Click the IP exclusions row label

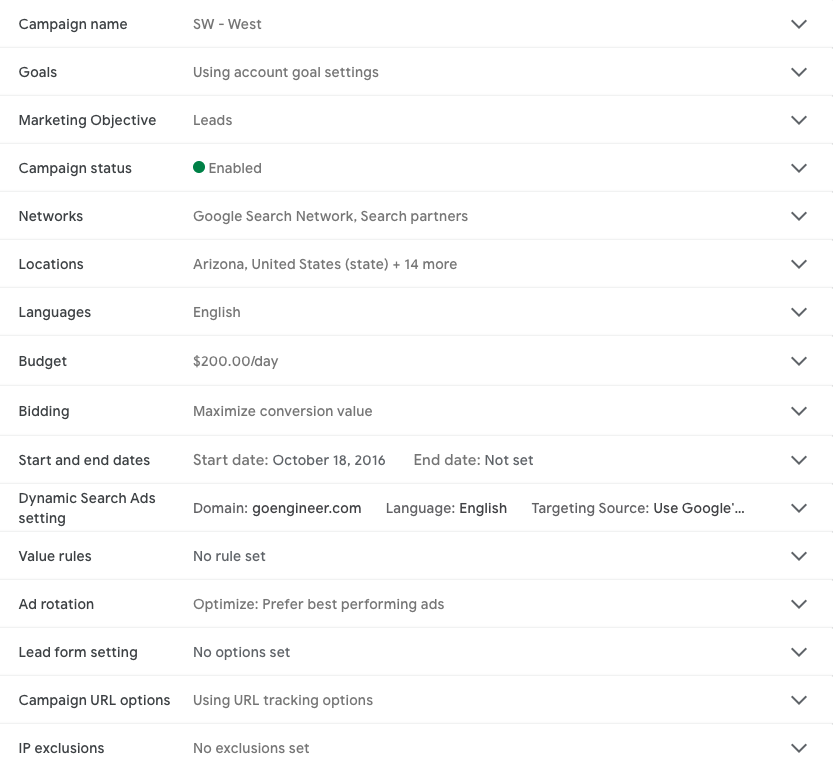pyautogui.click(x=61, y=748)
